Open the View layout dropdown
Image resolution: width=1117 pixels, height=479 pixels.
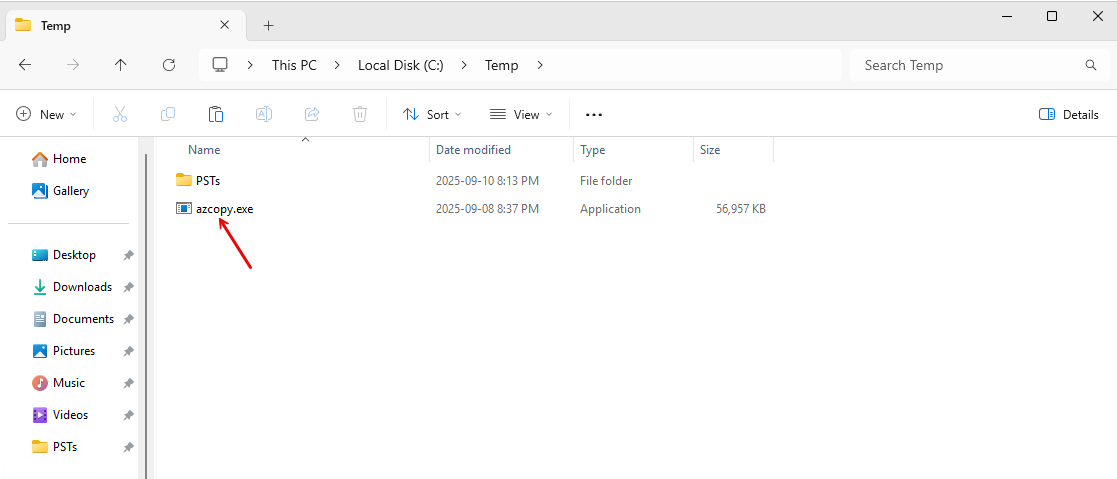(521, 114)
